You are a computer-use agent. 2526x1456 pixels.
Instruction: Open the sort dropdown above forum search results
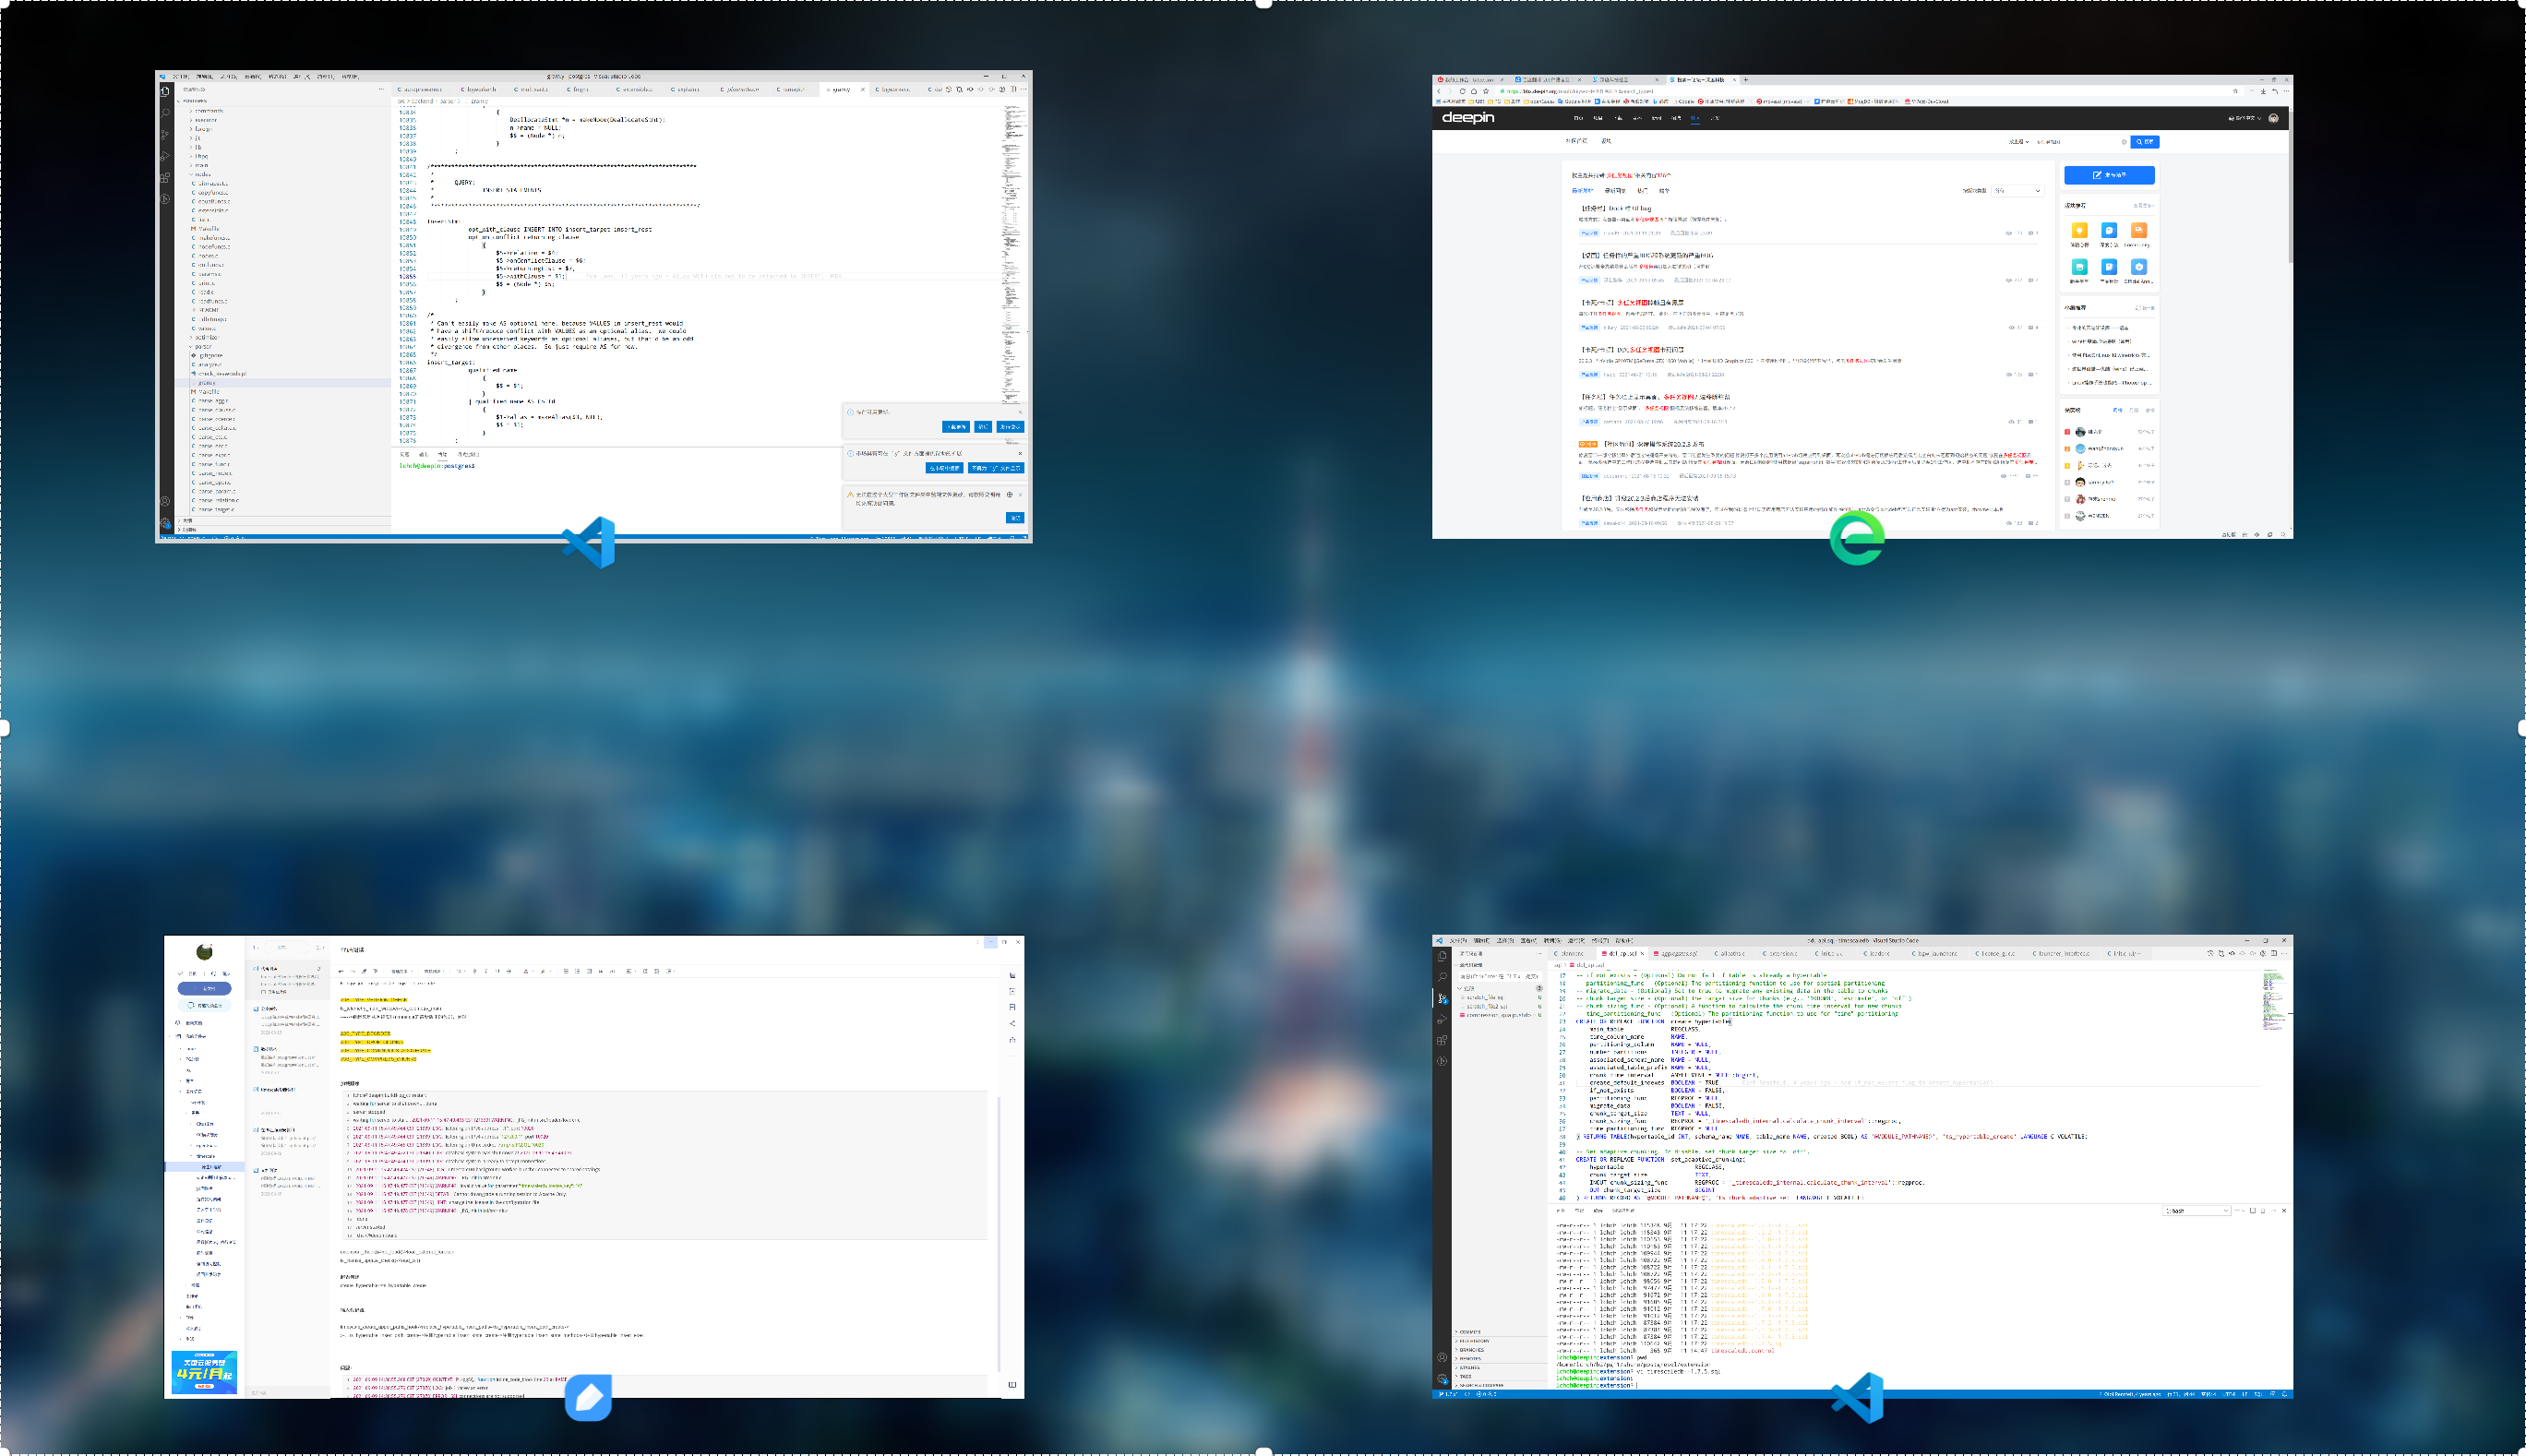(2017, 190)
